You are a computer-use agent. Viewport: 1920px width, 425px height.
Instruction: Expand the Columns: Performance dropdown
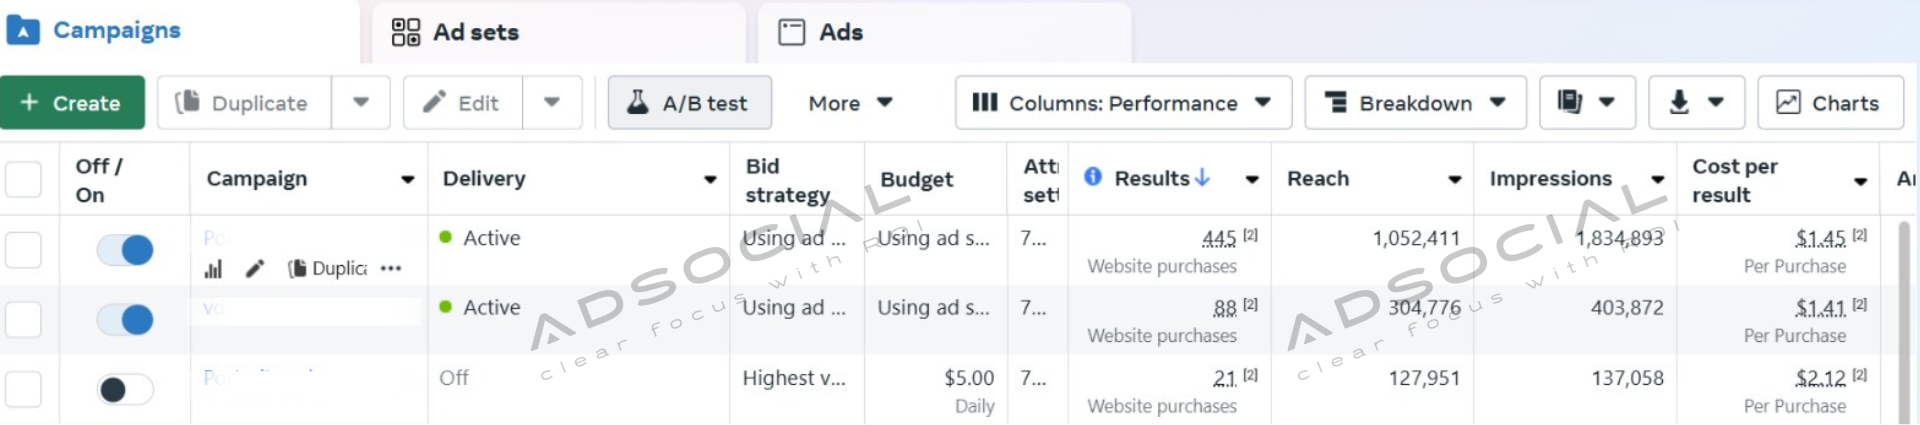tap(1122, 103)
